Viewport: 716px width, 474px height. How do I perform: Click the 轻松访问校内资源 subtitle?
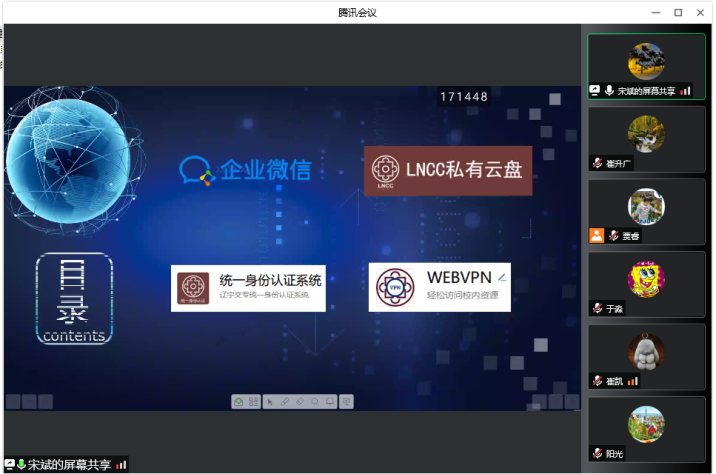pyautogui.click(x=463, y=295)
